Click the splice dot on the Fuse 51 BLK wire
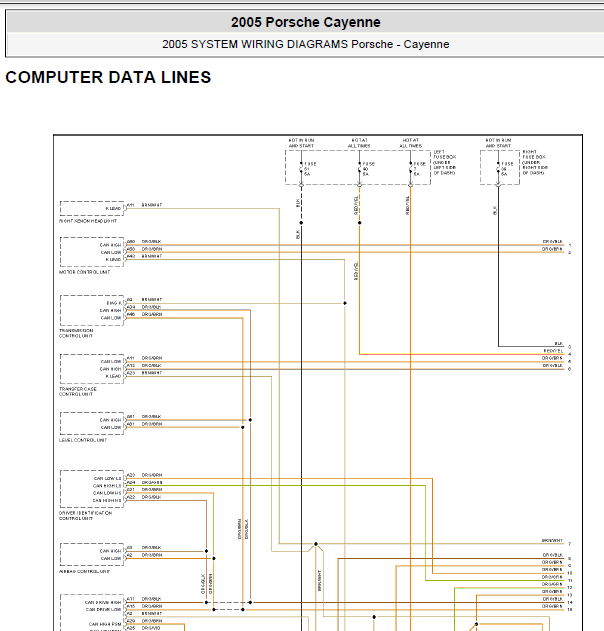604x631 pixels. 301,223
